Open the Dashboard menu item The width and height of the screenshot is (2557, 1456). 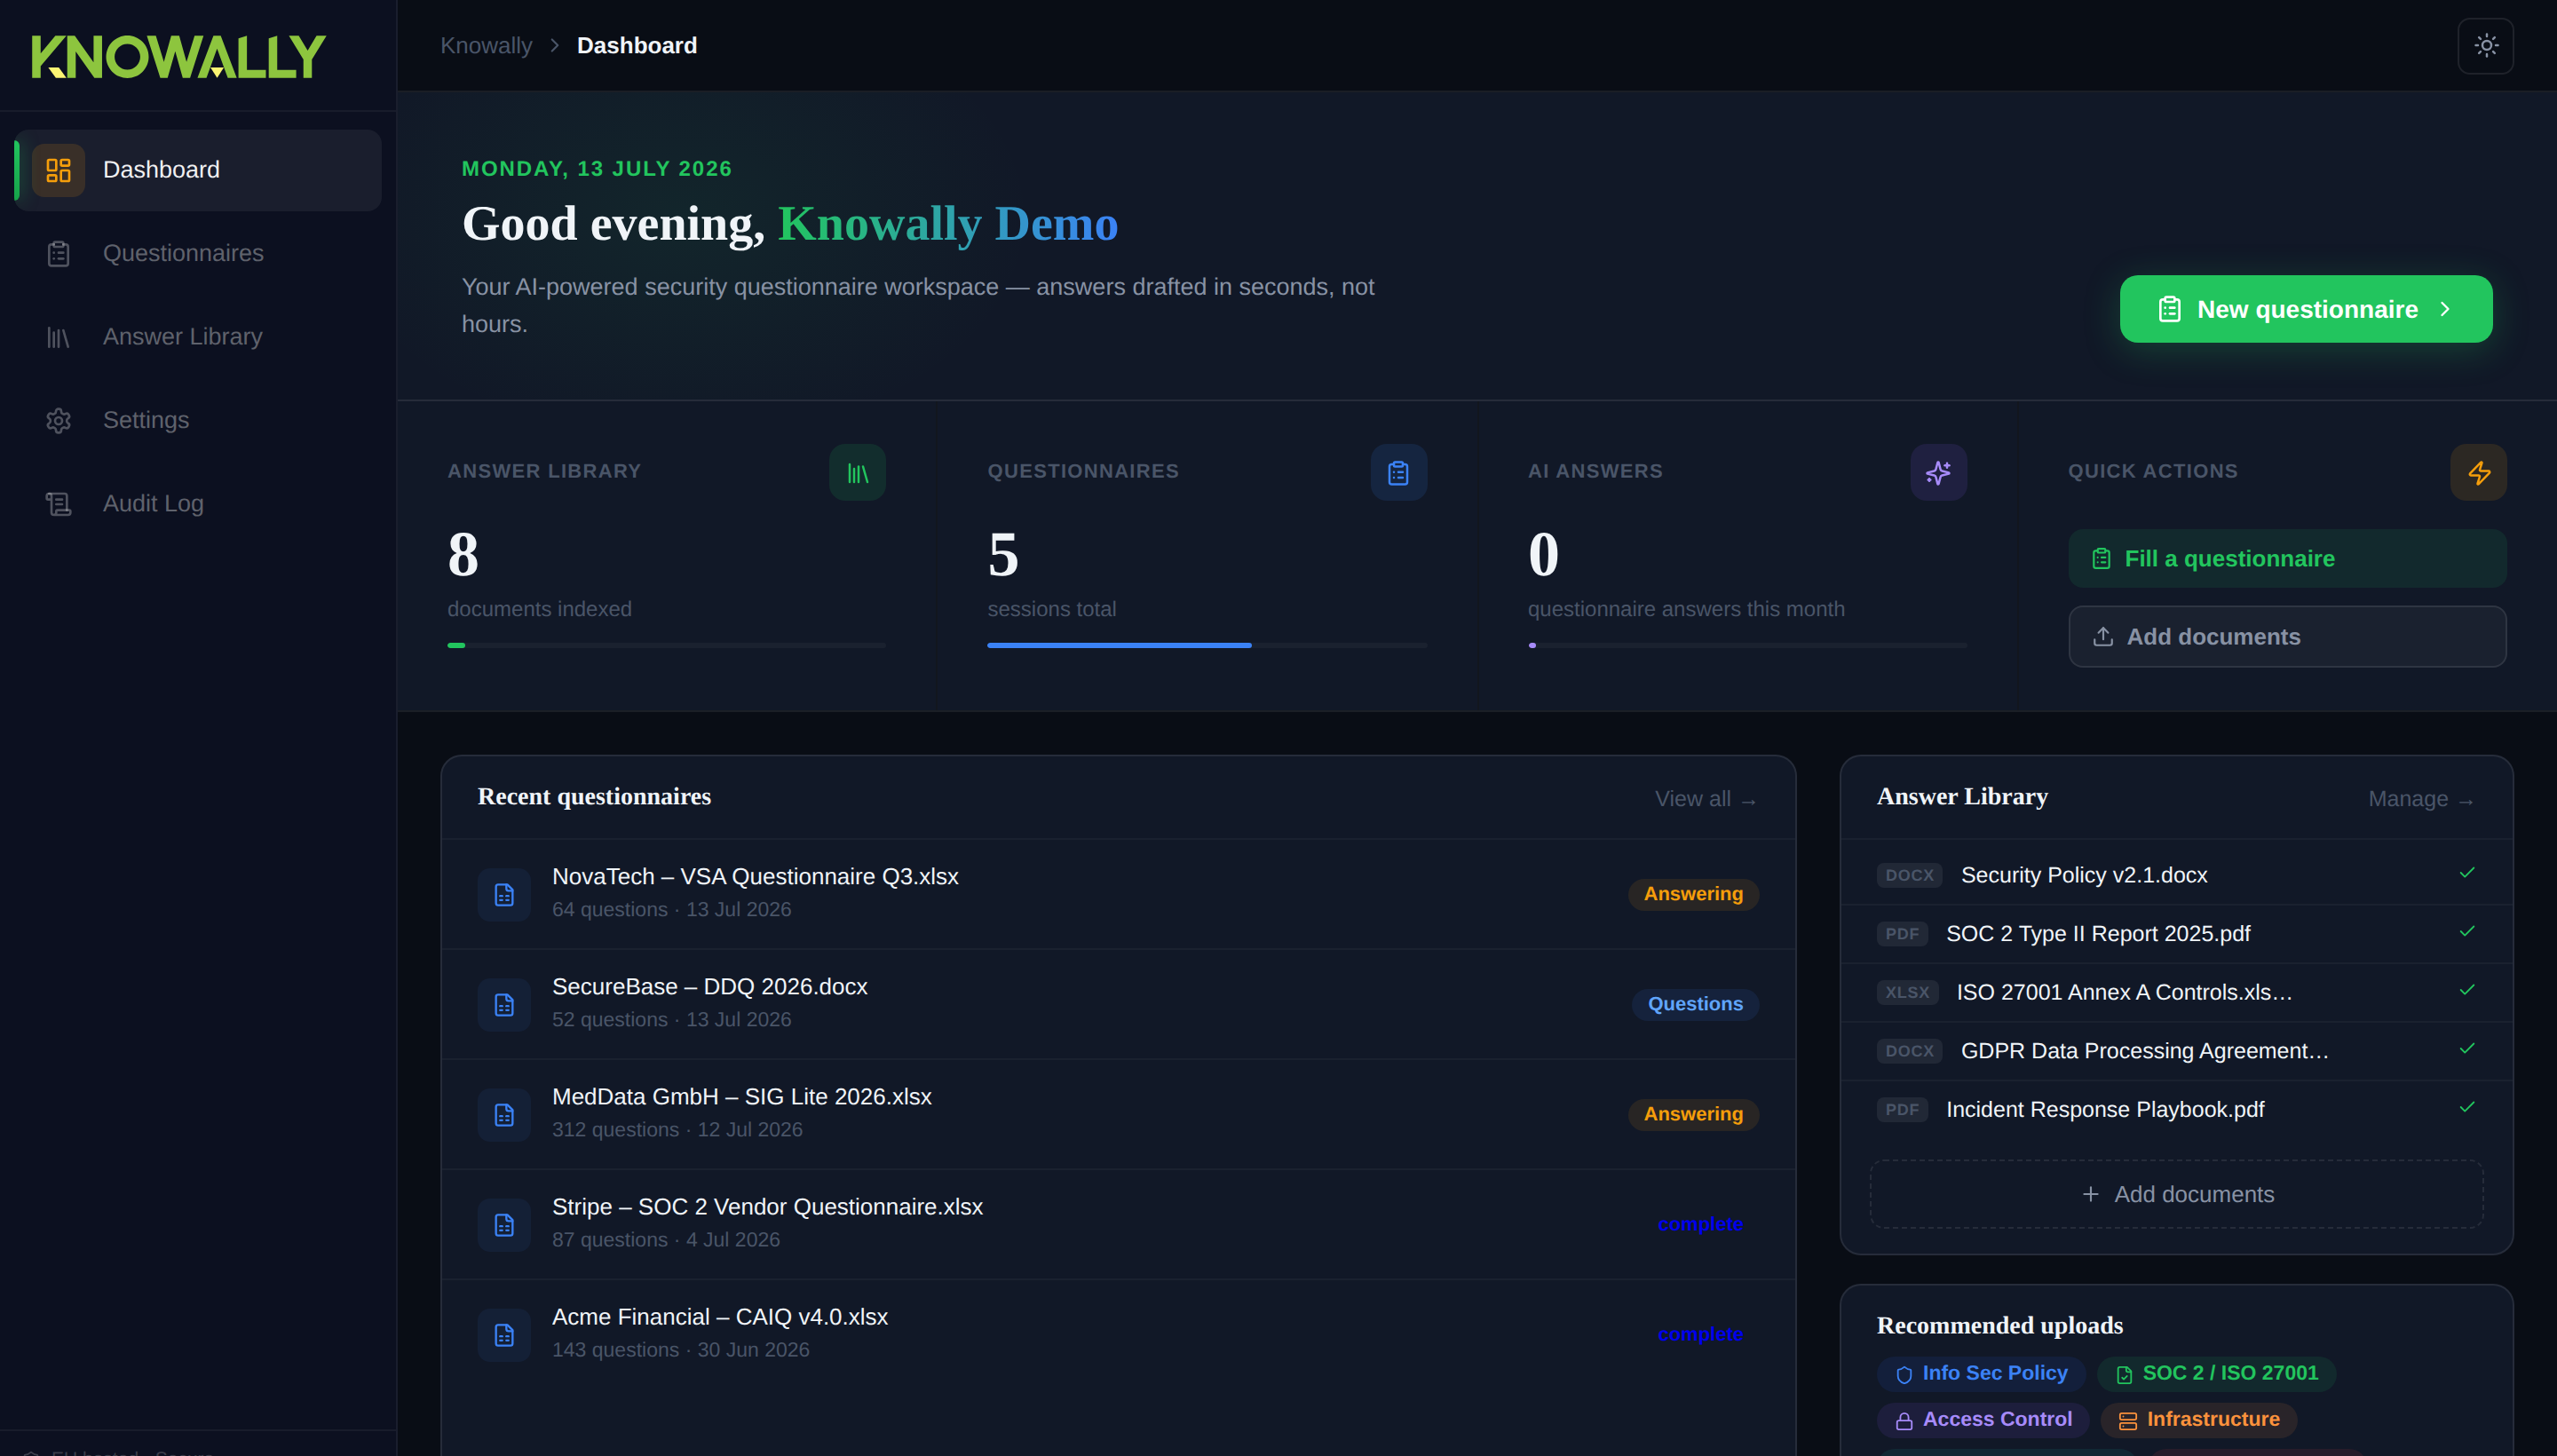pyautogui.click(x=198, y=170)
